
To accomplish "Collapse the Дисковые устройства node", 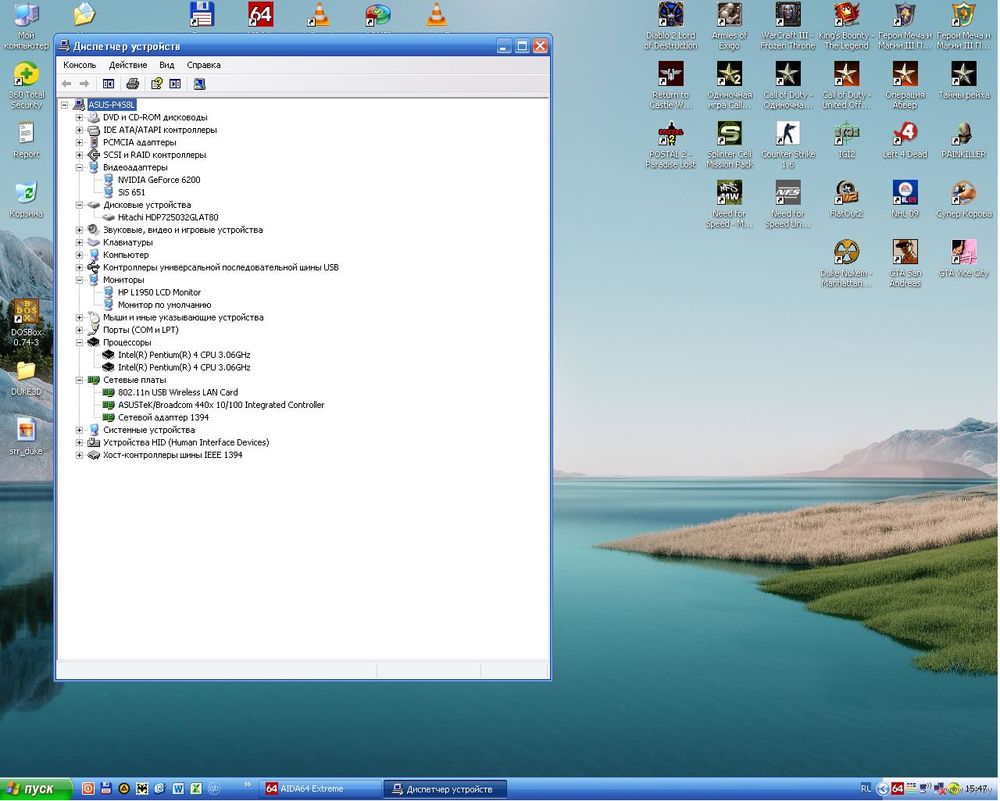I will click(79, 205).
